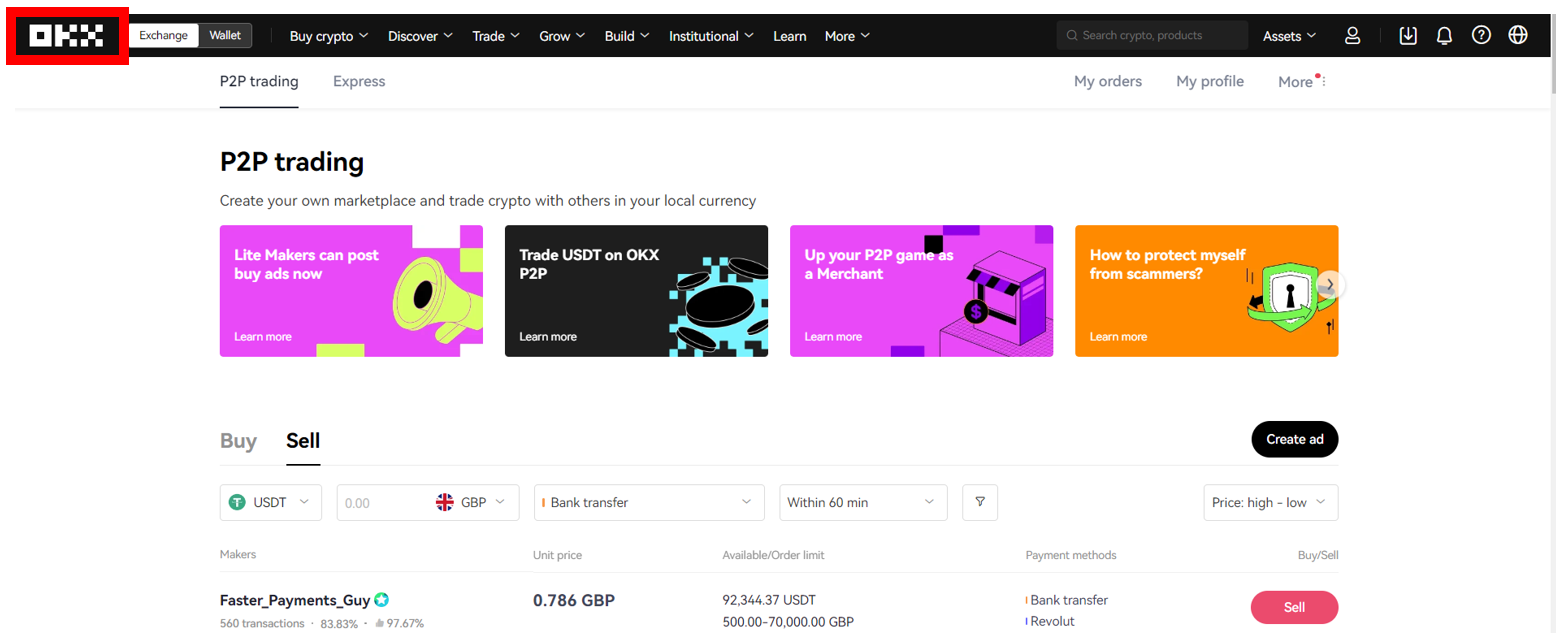Open the Price: high - low sort dropdown
The image size is (1556, 634).
(x=1270, y=502)
